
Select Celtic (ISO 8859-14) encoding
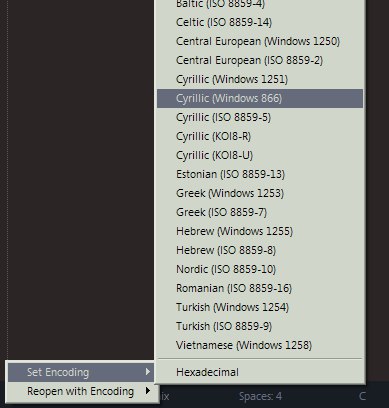point(260,22)
